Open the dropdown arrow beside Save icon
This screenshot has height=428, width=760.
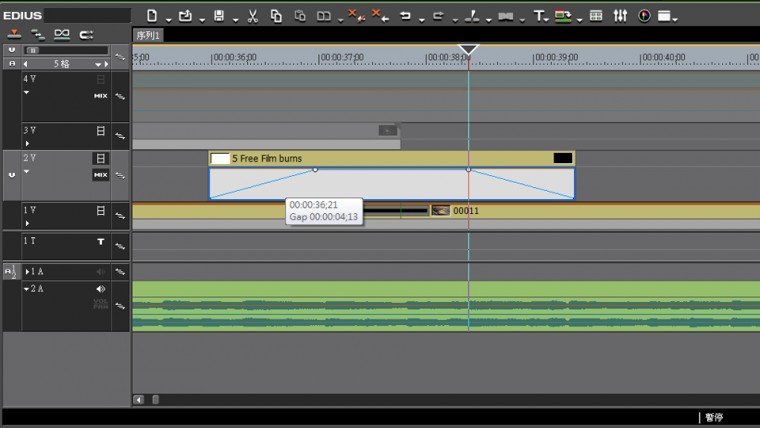(x=234, y=18)
